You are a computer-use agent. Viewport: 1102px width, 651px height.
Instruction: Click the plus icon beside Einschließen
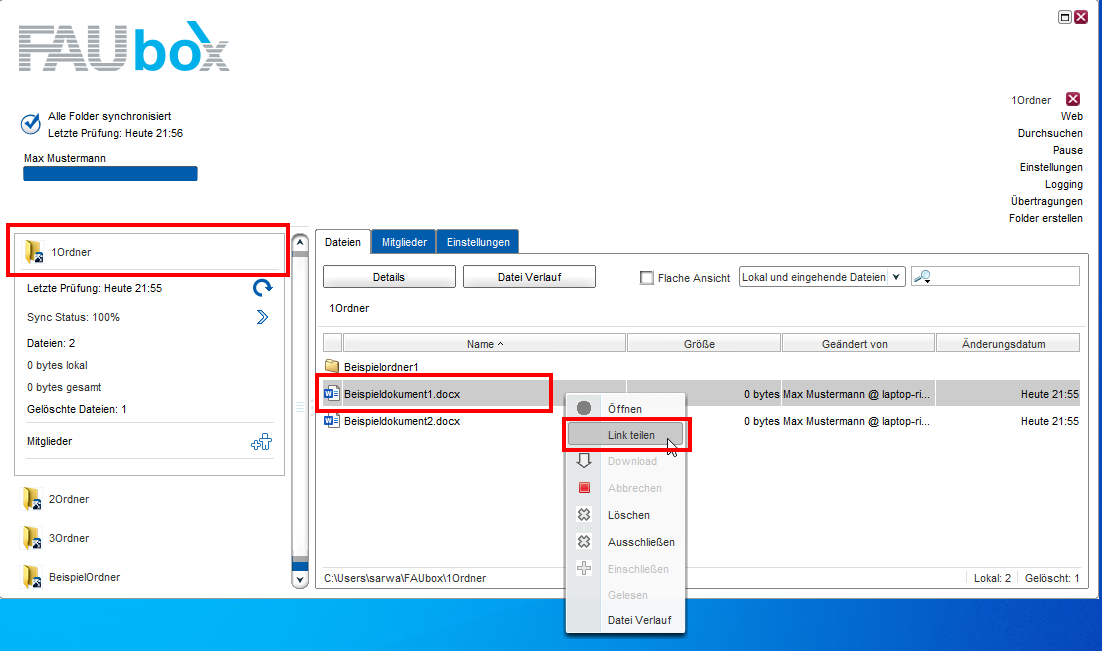[x=584, y=568]
